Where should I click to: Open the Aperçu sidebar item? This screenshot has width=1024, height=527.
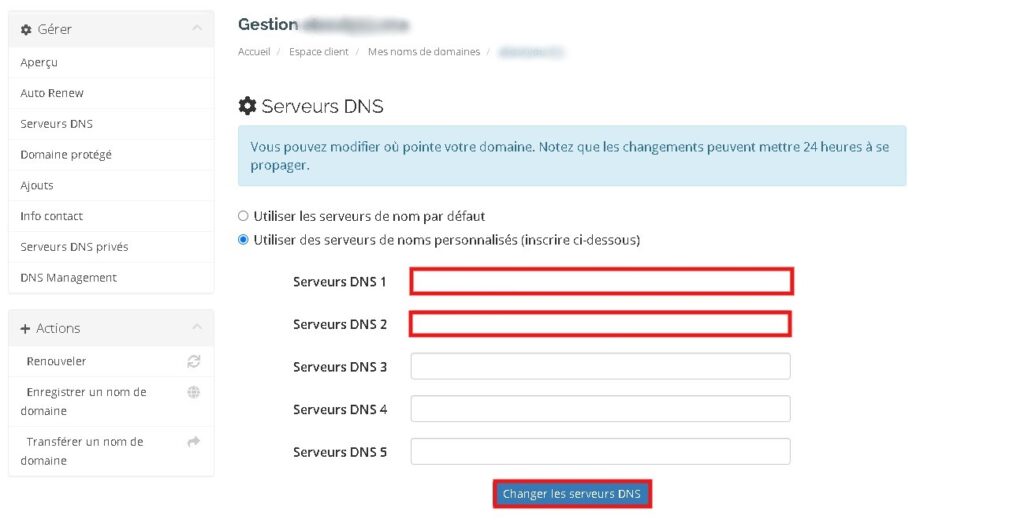(x=39, y=62)
